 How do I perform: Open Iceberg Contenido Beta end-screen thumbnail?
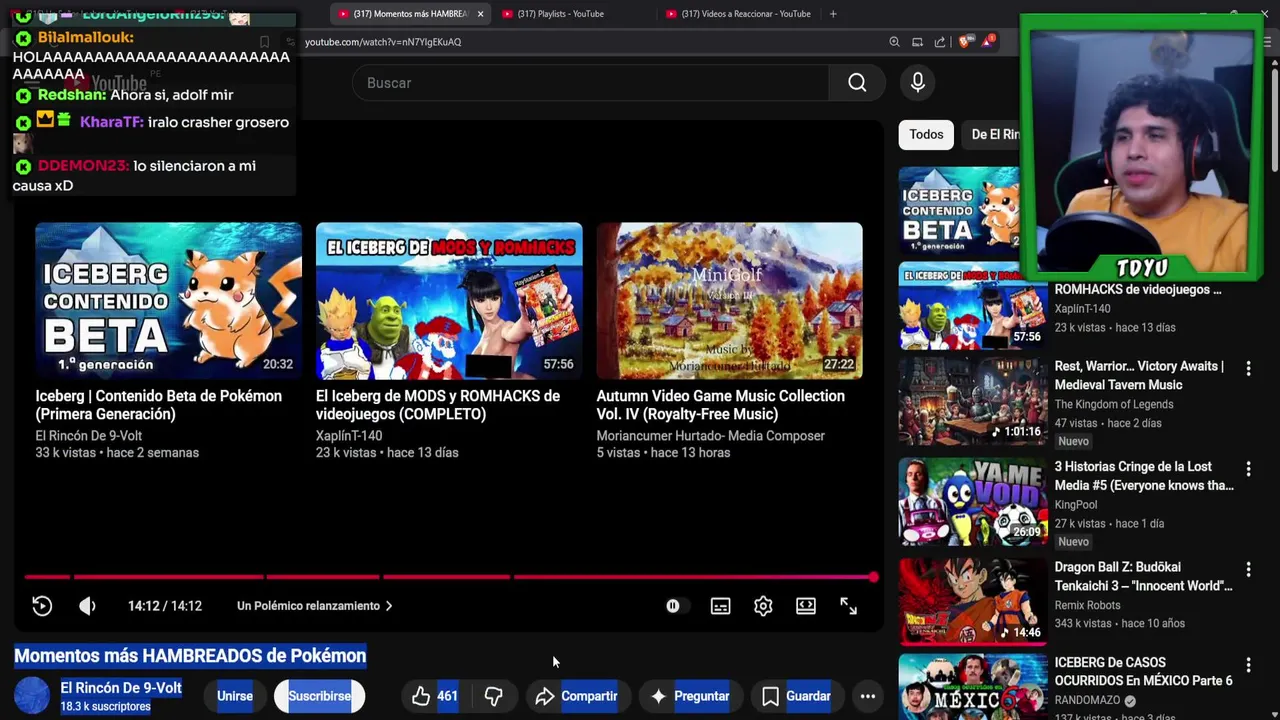click(x=168, y=300)
